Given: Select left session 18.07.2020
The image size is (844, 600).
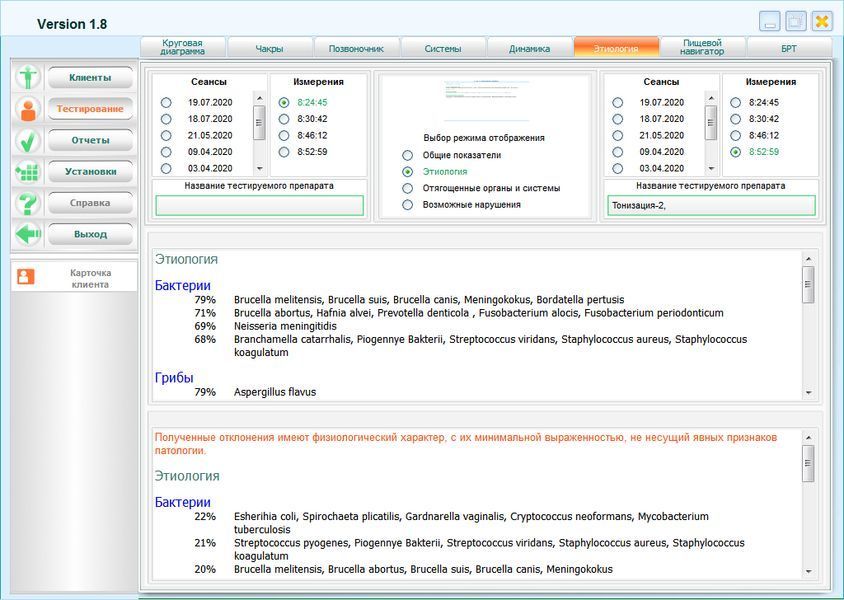Looking at the screenshot, I should [166, 119].
